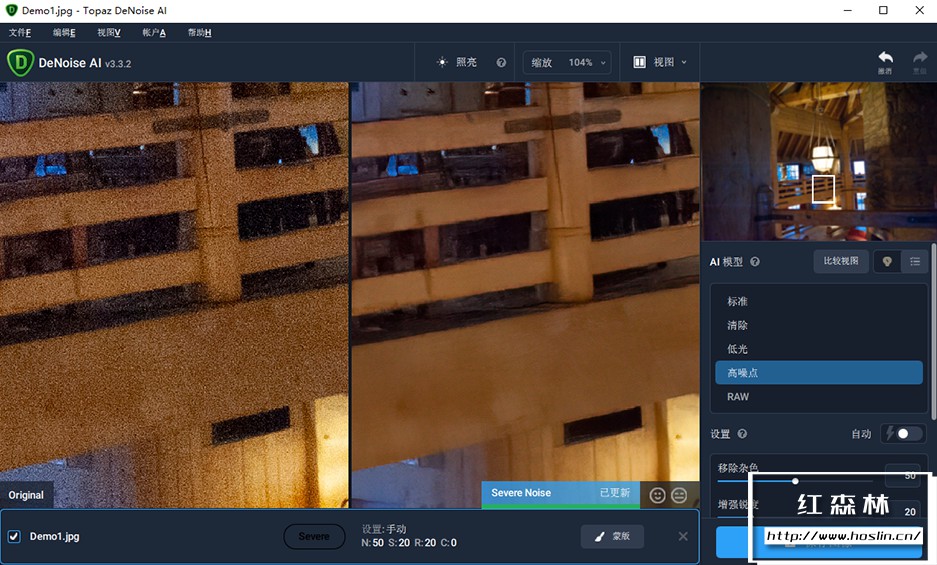Image resolution: width=937 pixels, height=565 pixels.
Task: Click the model list view icon
Action: pos(914,261)
